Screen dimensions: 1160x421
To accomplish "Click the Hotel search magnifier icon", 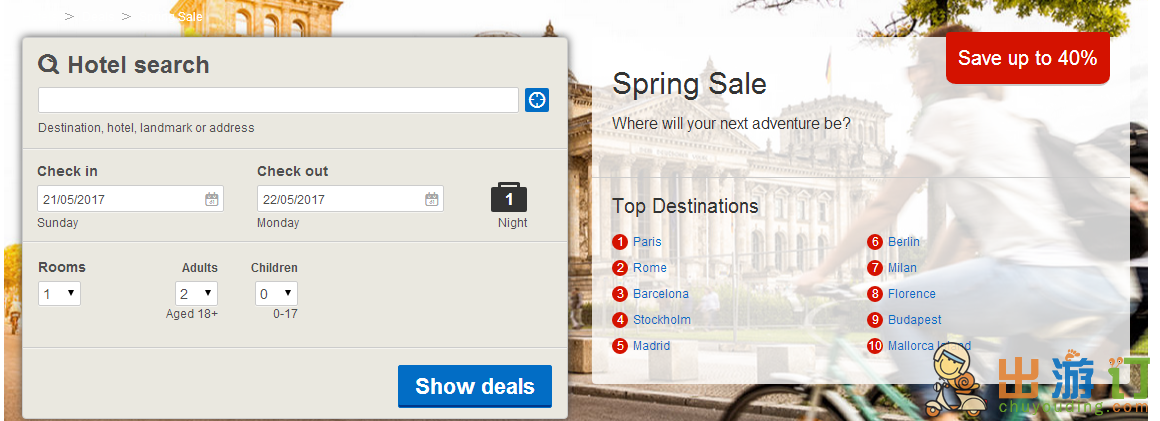I will coord(49,65).
